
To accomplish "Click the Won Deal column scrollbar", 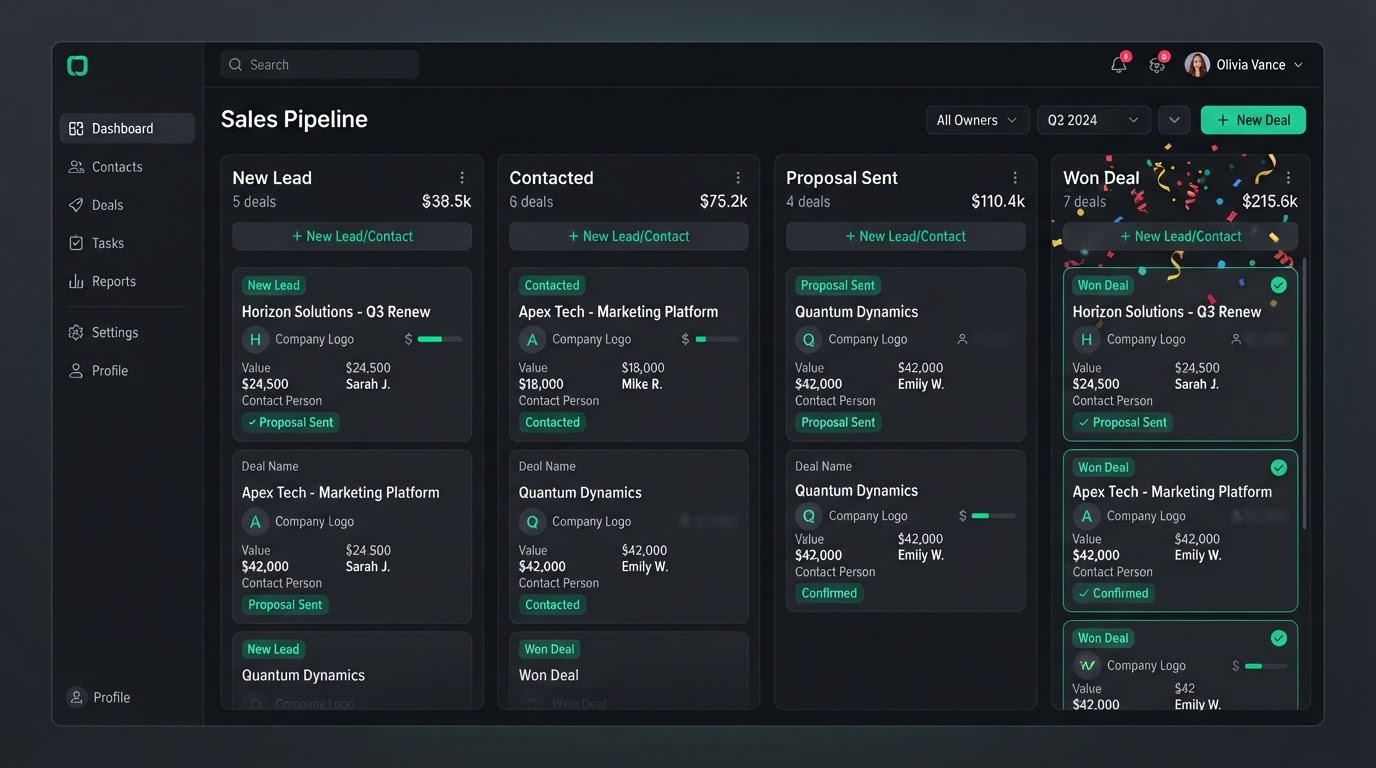I will [x=1304, y=395].
